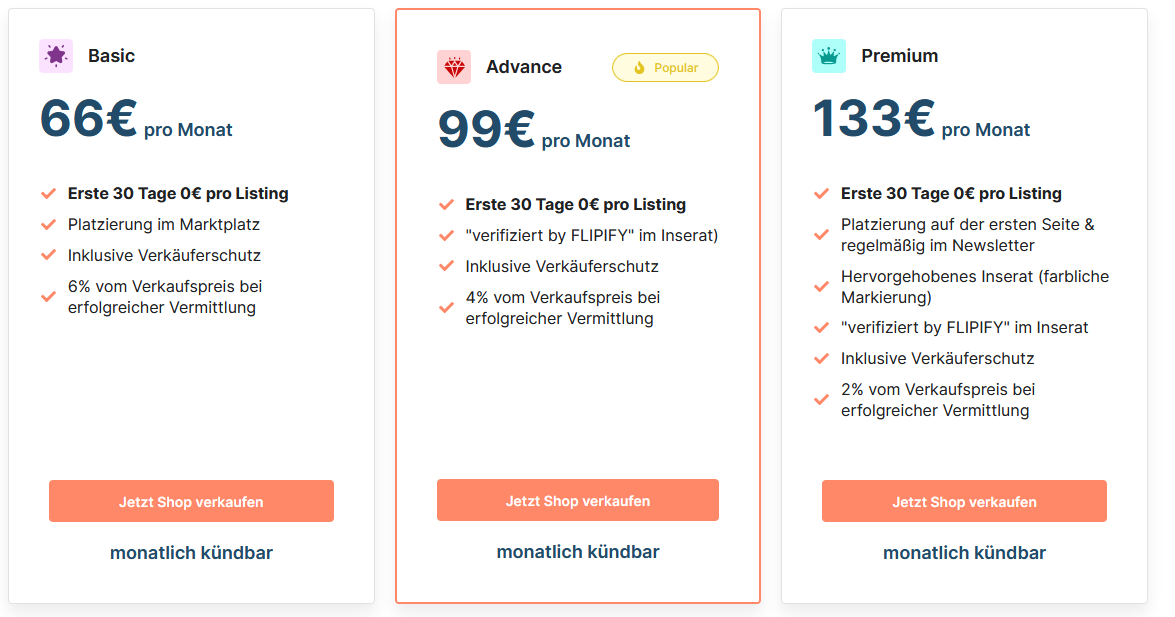This screenshot has width=1175, height=617.
Task: Click checkmark beside Basic Inklusive Verkäuferschutz
Action: [x=49, y=255]
